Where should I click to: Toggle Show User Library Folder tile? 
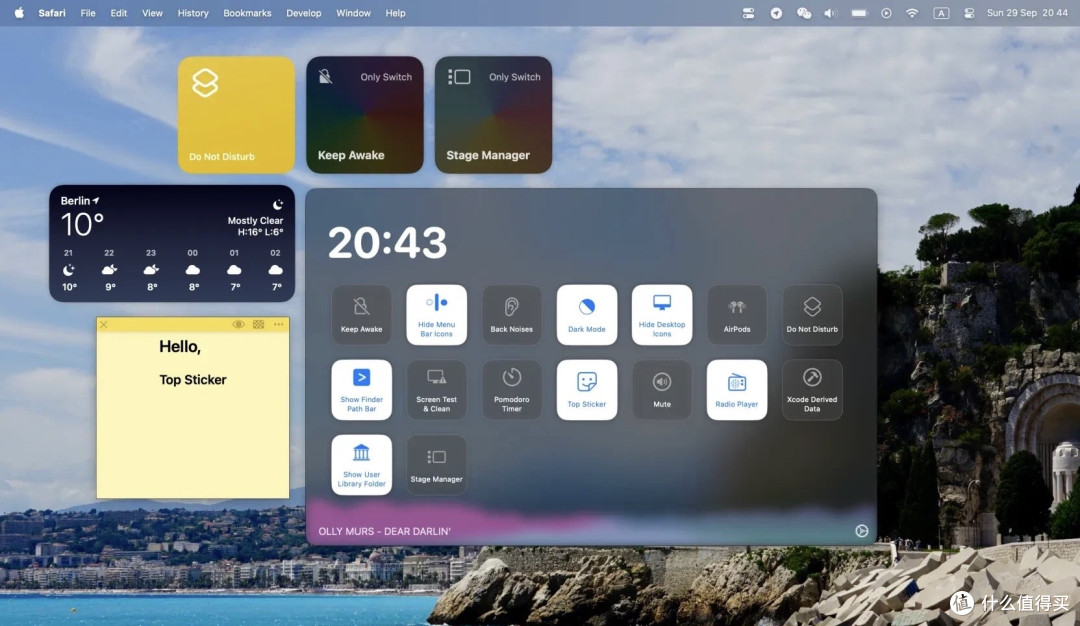tap(361, 465)
